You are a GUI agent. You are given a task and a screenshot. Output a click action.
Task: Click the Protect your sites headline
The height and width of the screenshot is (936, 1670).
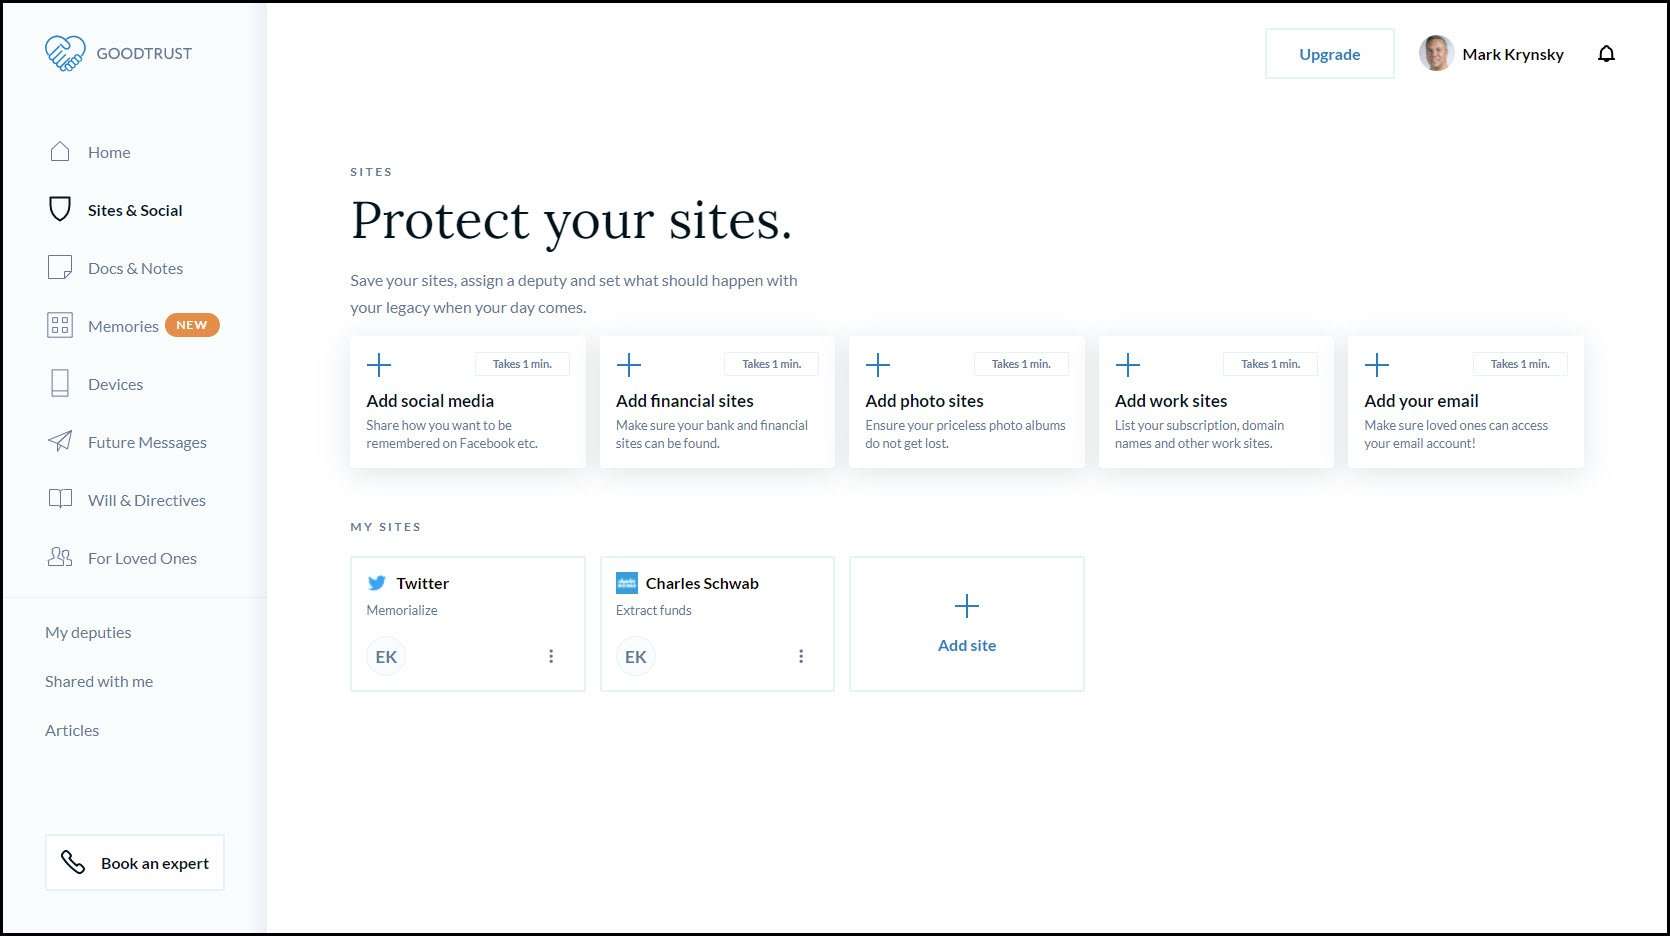pos(571,221)
